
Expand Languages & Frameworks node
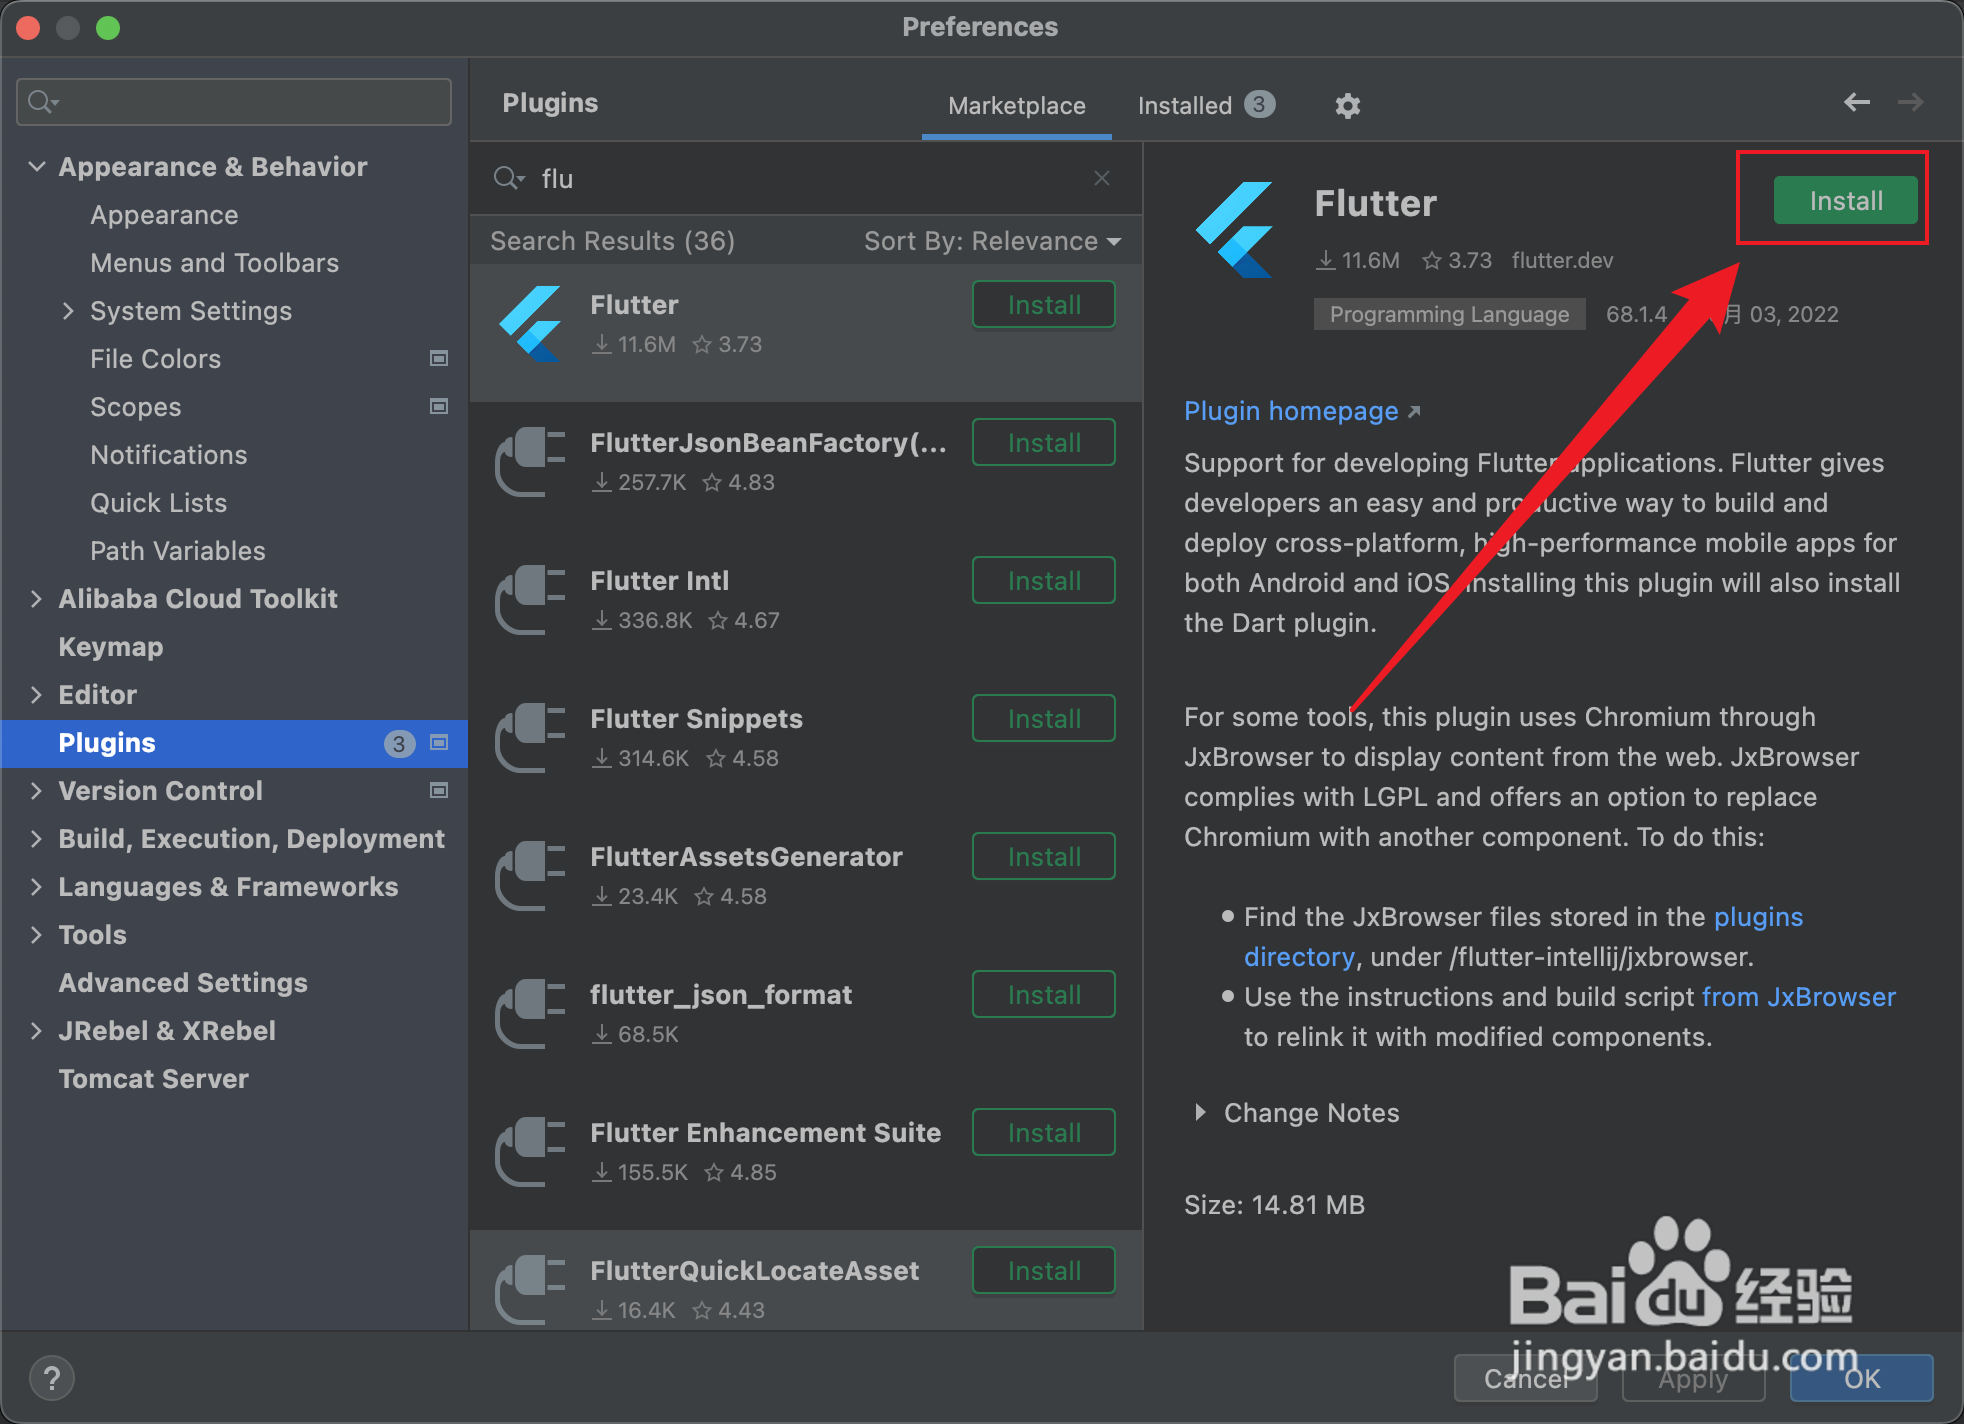click(37, 886)
